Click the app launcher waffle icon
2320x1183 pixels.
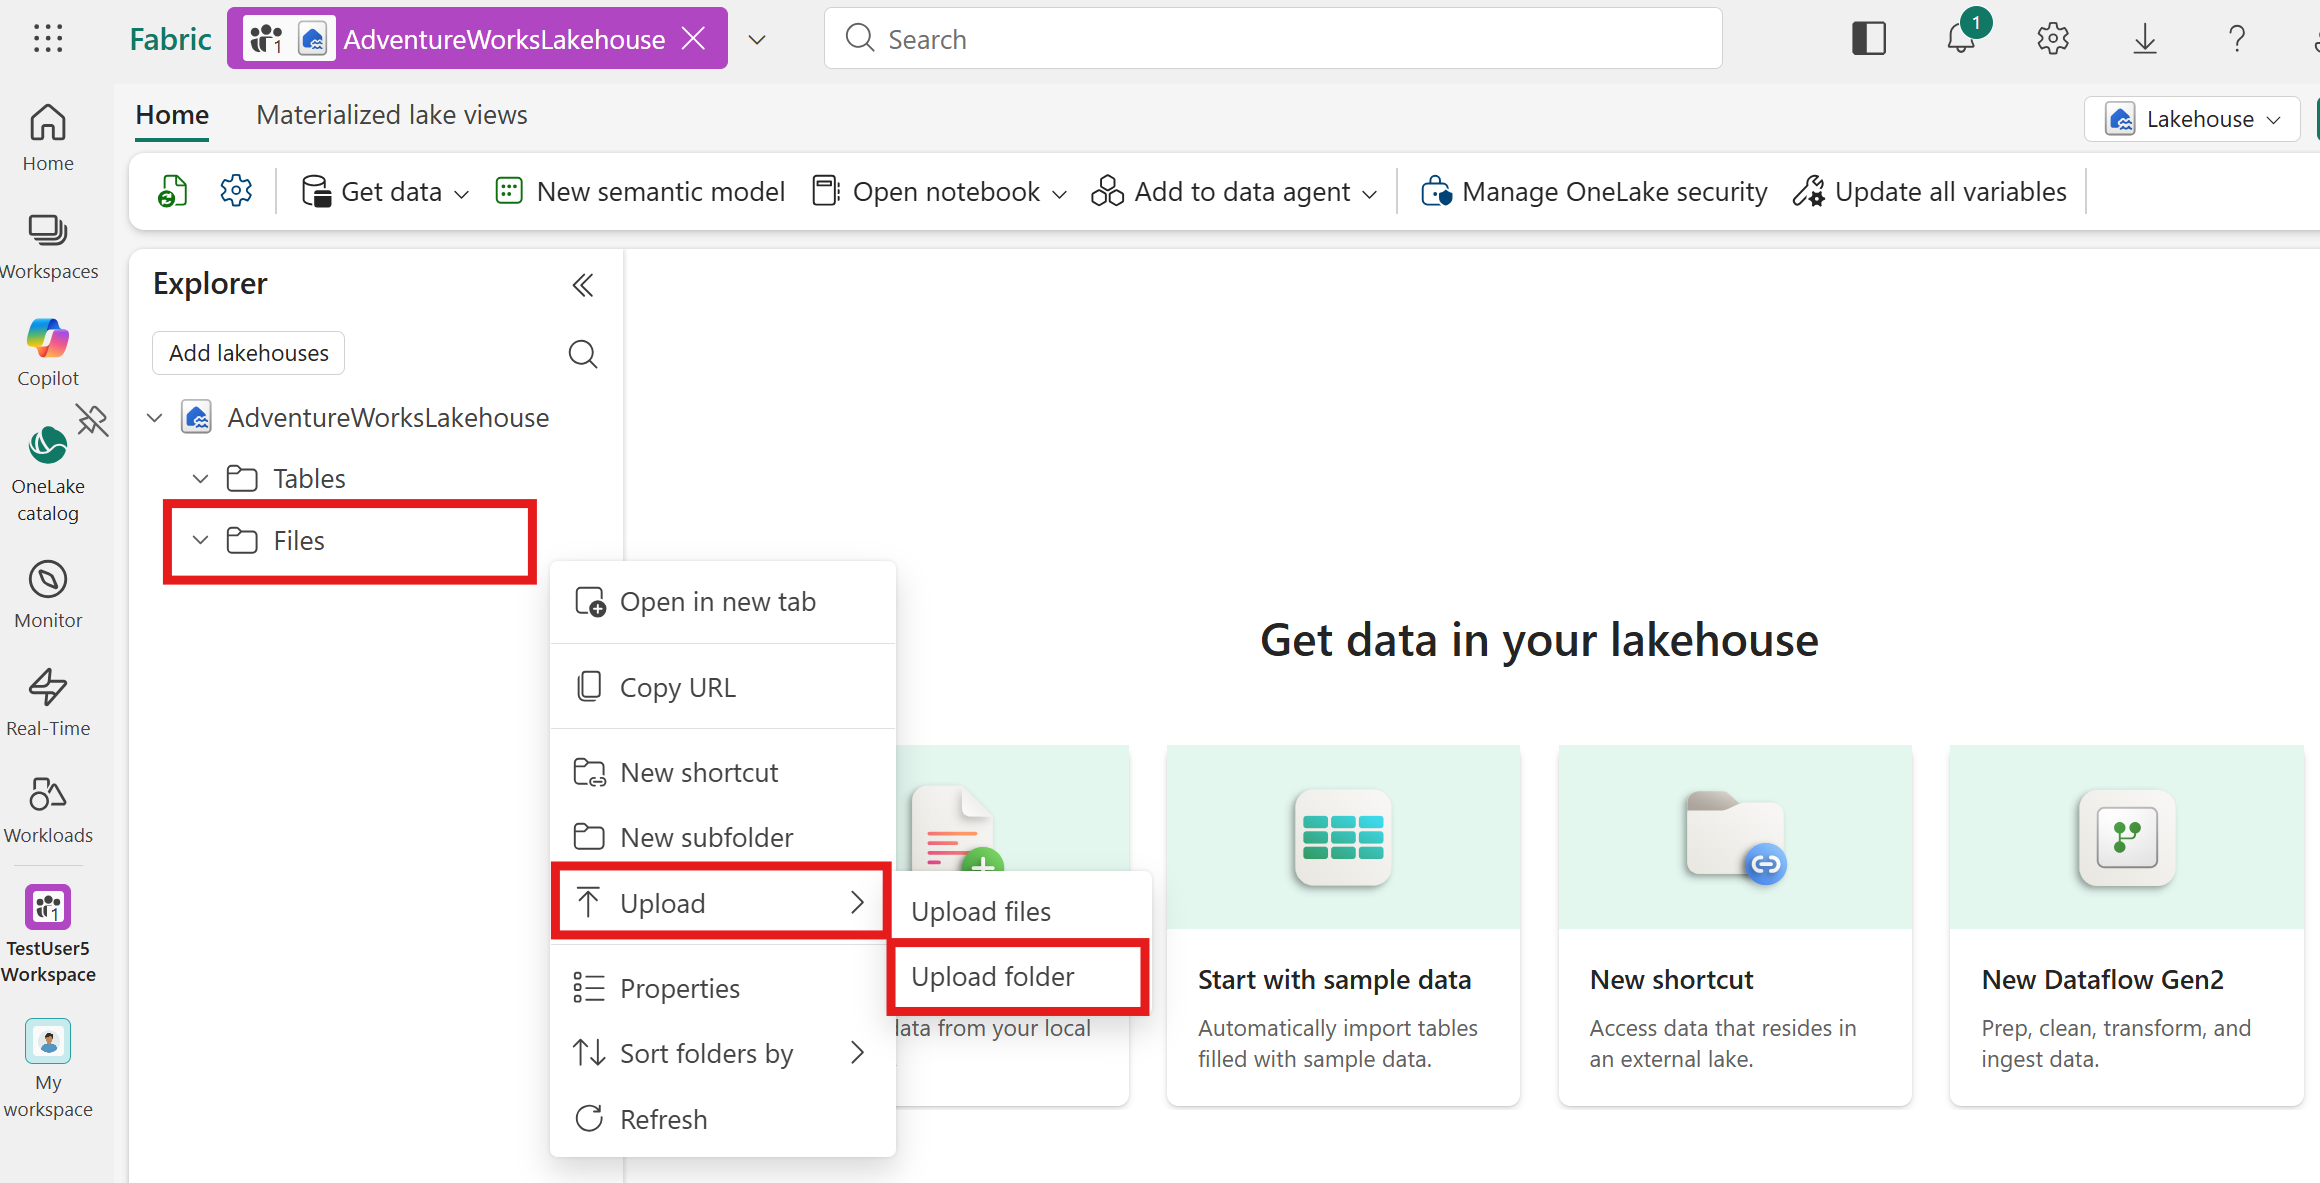coord(48,39)
